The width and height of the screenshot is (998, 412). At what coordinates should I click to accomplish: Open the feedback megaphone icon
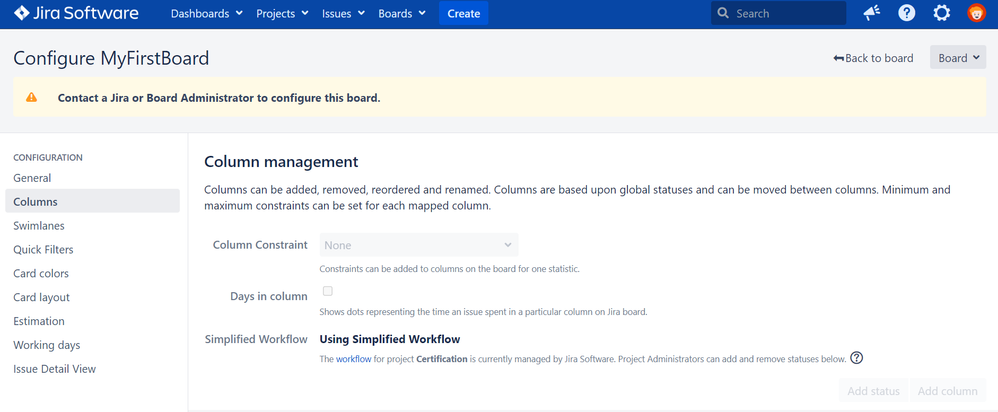coord(871,13)
